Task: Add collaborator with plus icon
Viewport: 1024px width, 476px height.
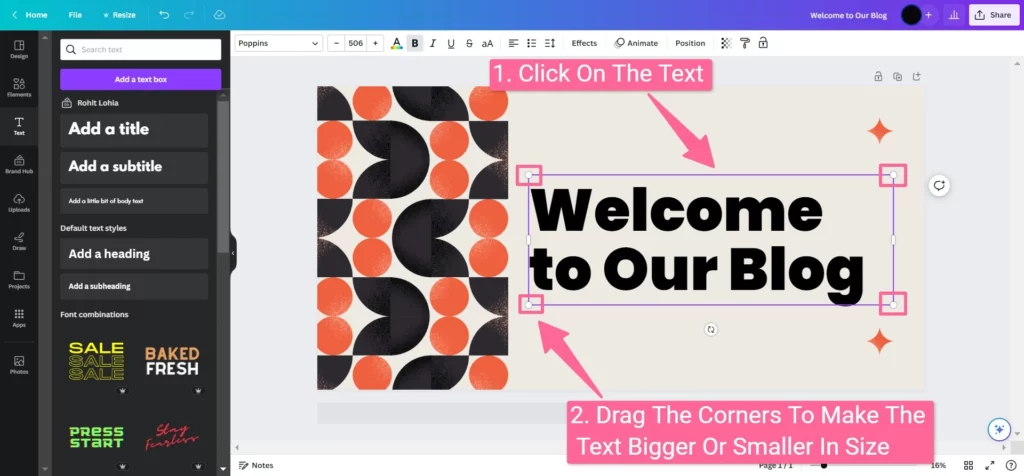Action: coord(929,14)
